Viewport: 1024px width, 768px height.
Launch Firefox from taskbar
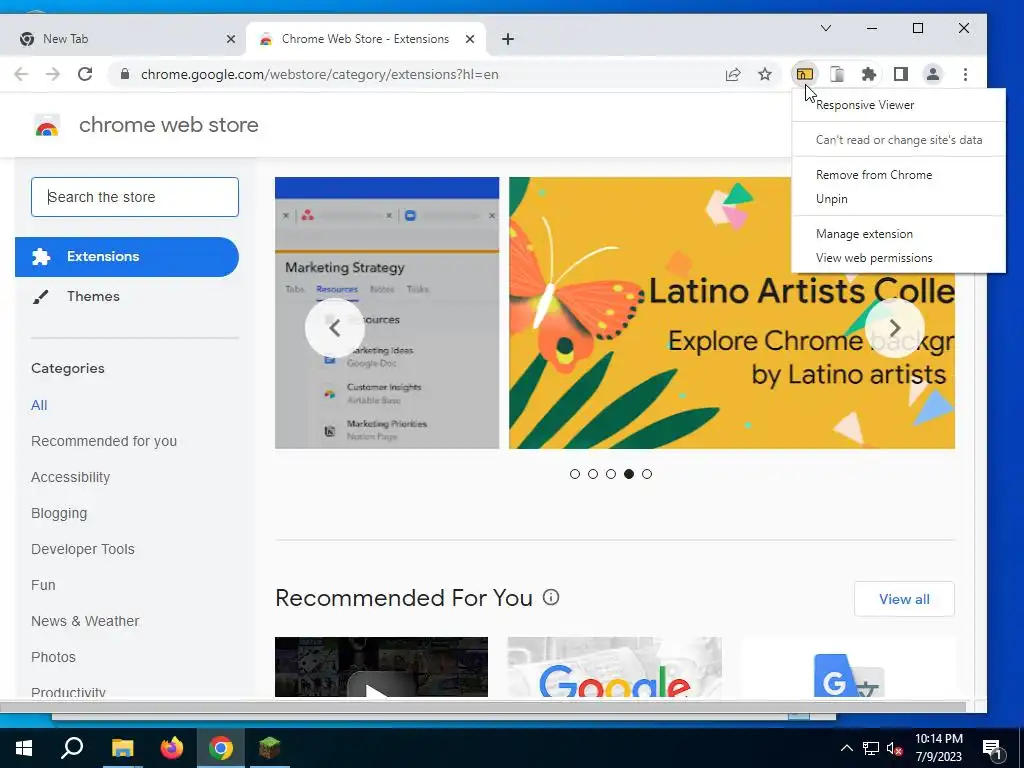click(x=172, y=748)
